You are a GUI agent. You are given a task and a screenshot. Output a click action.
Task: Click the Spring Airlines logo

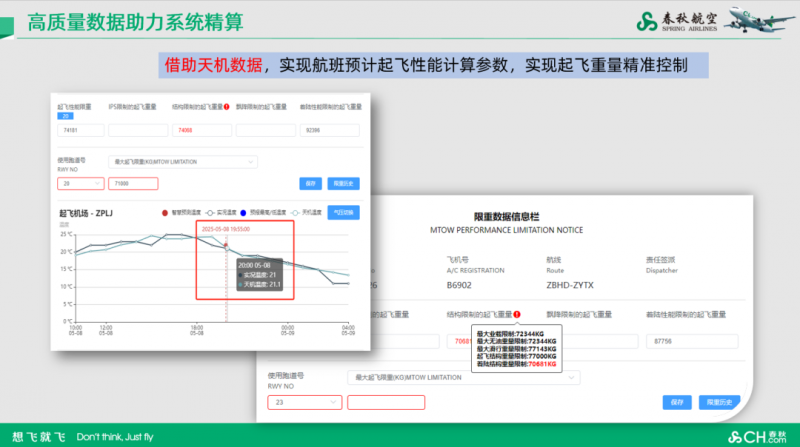[x=677, y=21]
